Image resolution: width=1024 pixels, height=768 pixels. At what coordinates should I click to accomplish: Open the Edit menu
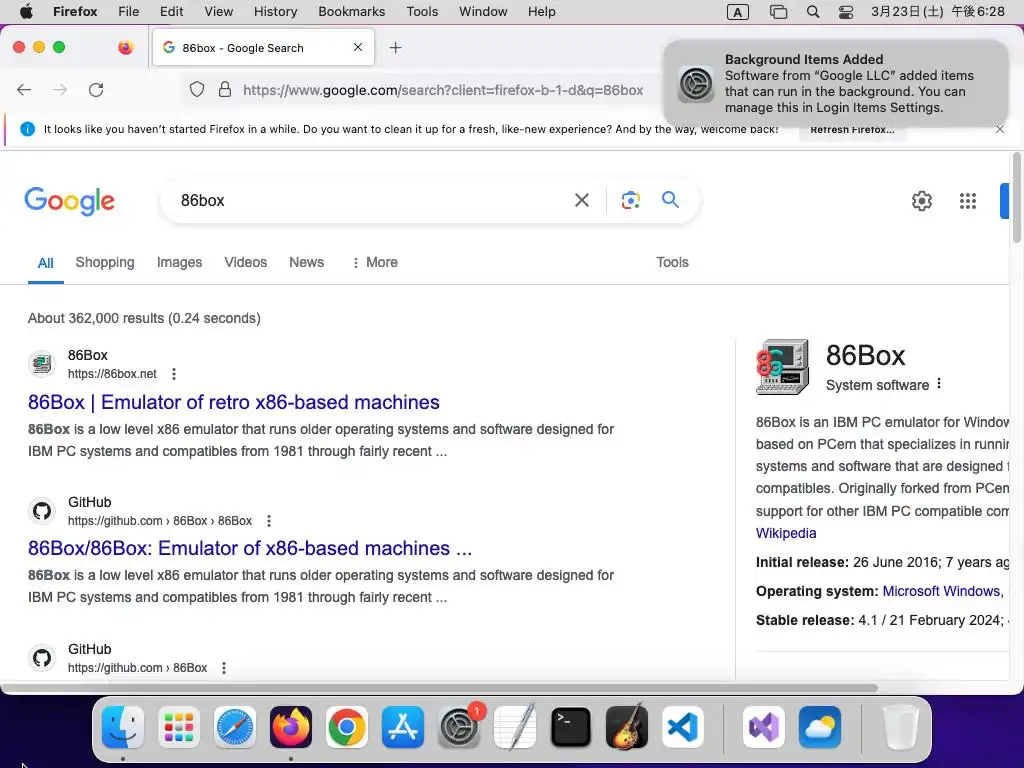171,12
